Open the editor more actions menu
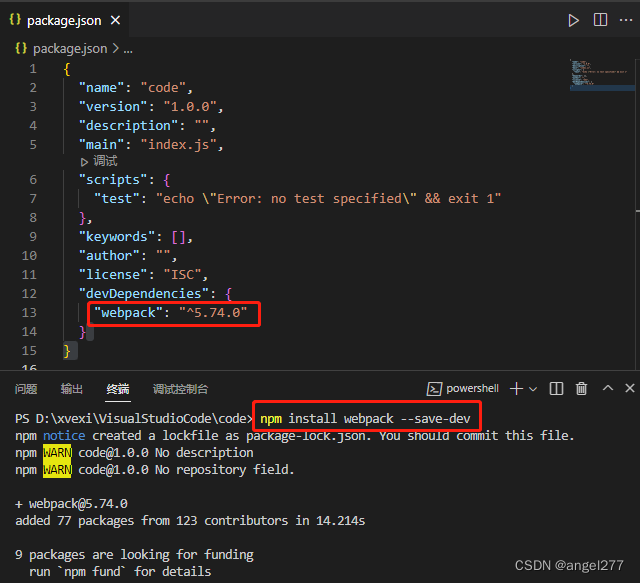Image resolution: width=640 pixels, height=583 pixels. (x=626, y=20)
